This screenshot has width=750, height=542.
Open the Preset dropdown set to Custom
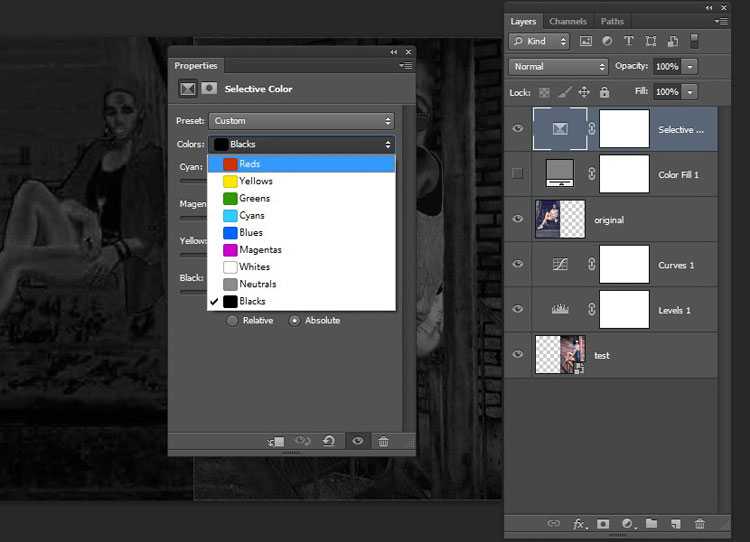coord(302,121)
